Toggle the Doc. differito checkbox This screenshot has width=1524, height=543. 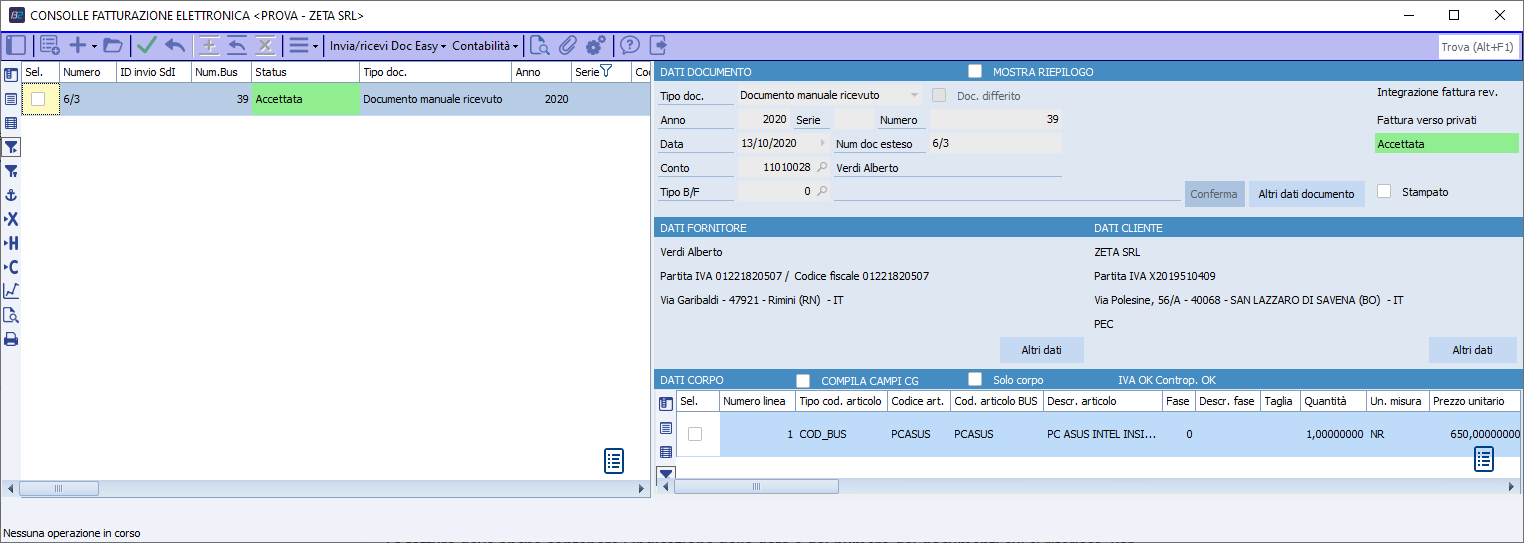pos(939,95)
